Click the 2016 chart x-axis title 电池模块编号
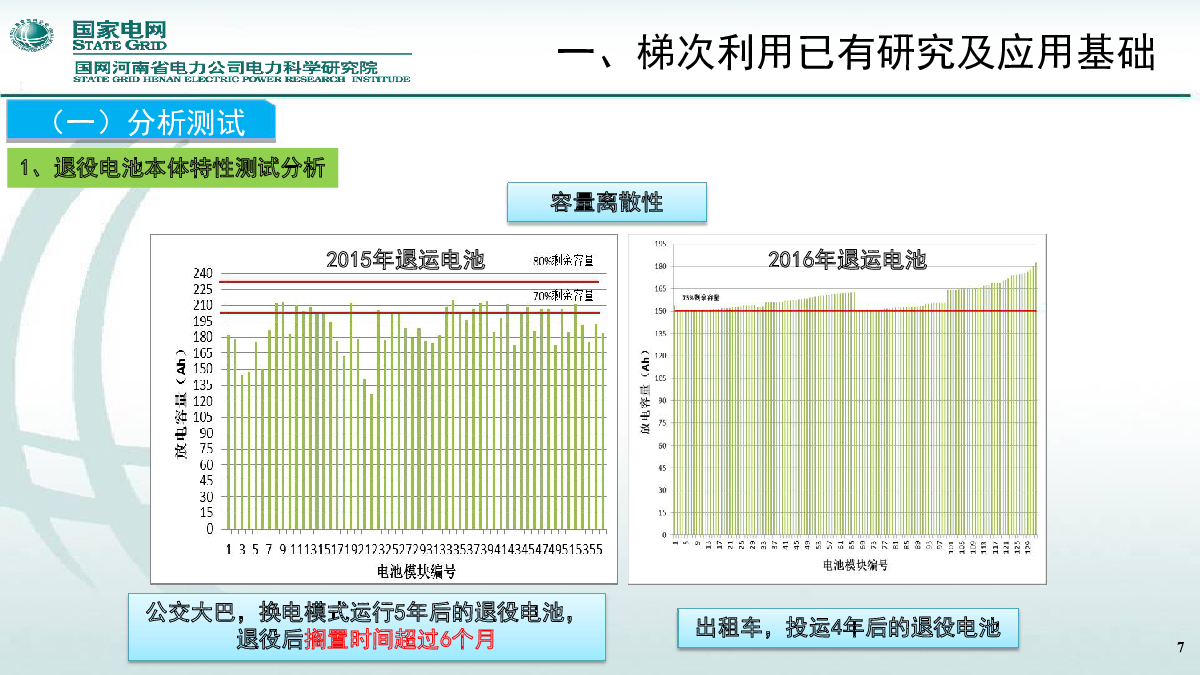1200x675 pixels. (855, 565)
